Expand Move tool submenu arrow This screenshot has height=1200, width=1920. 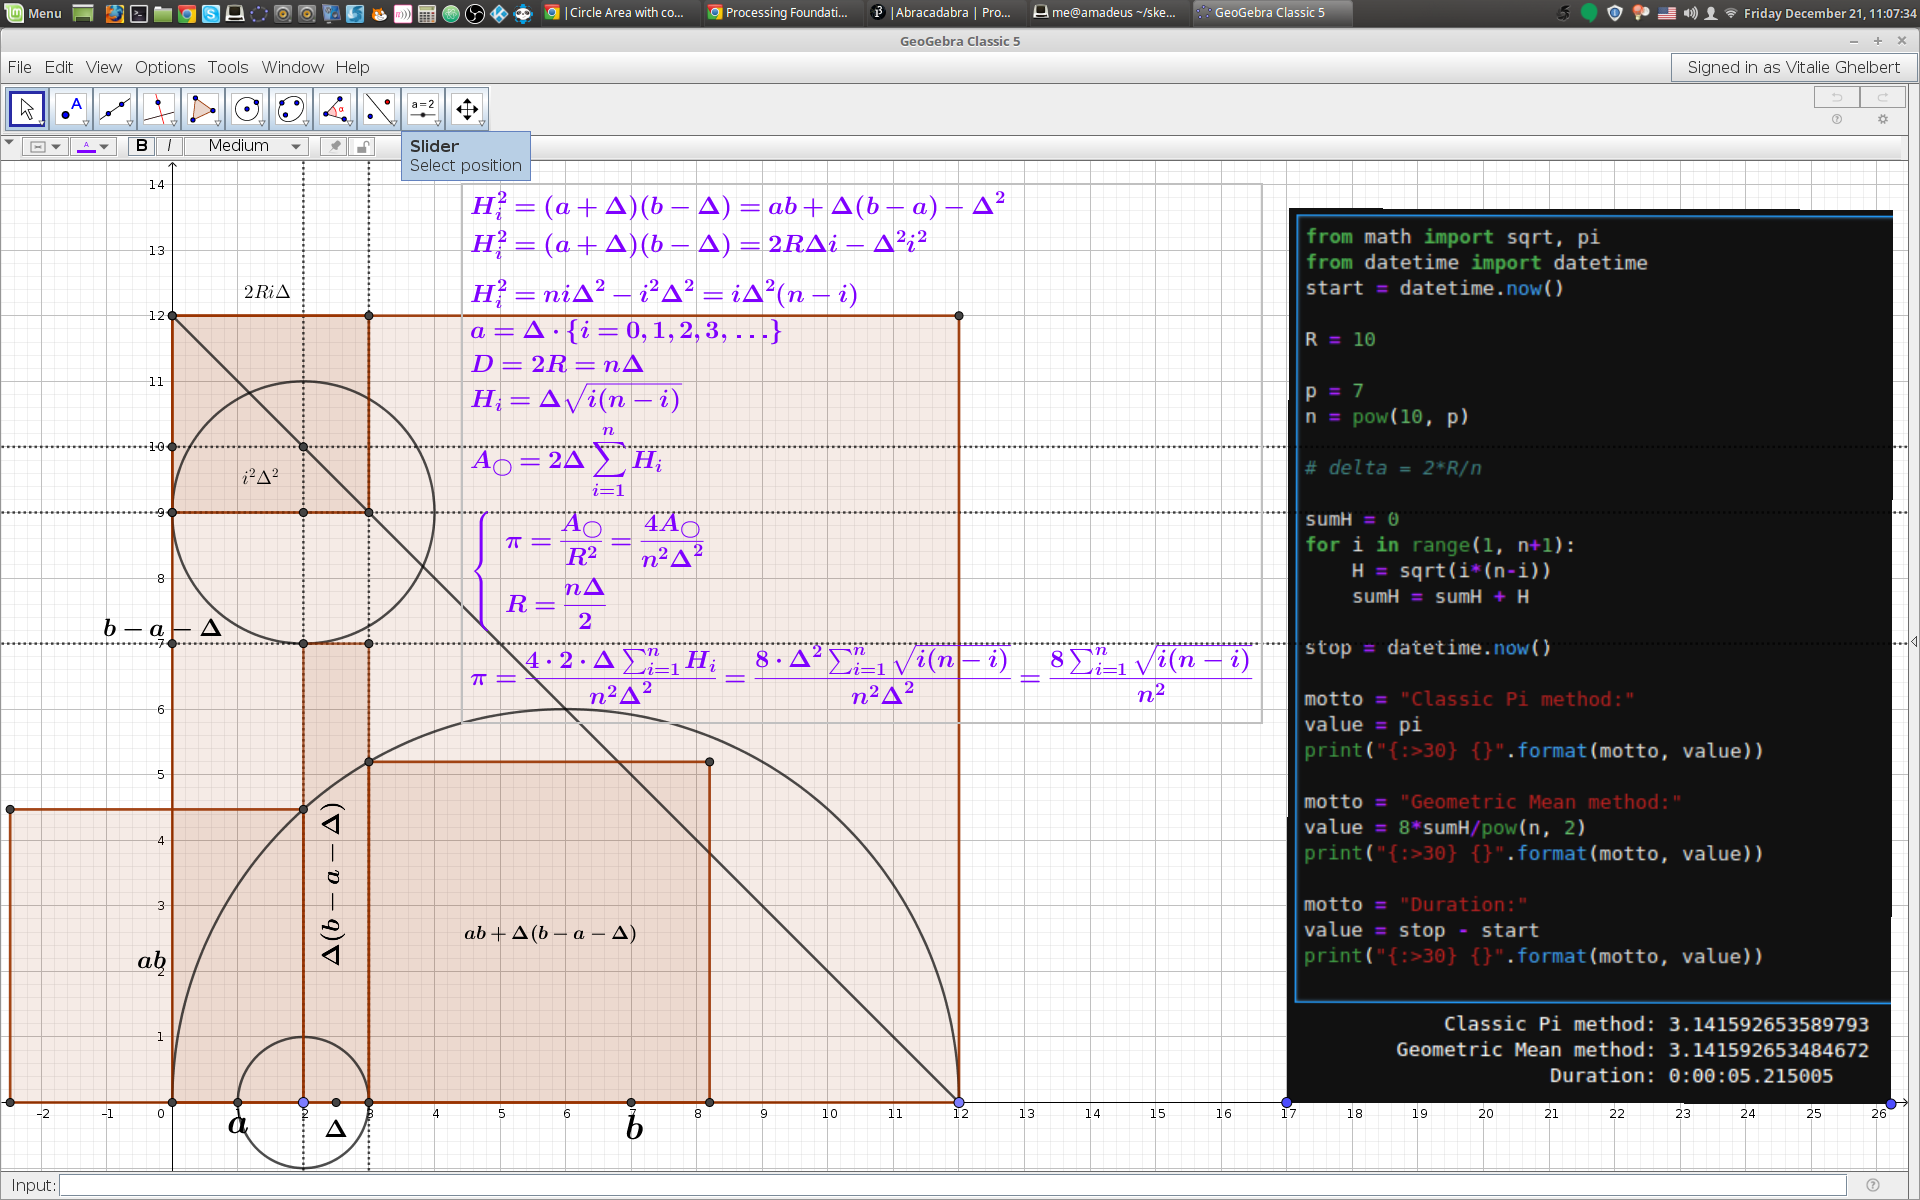tap(42, 124)
